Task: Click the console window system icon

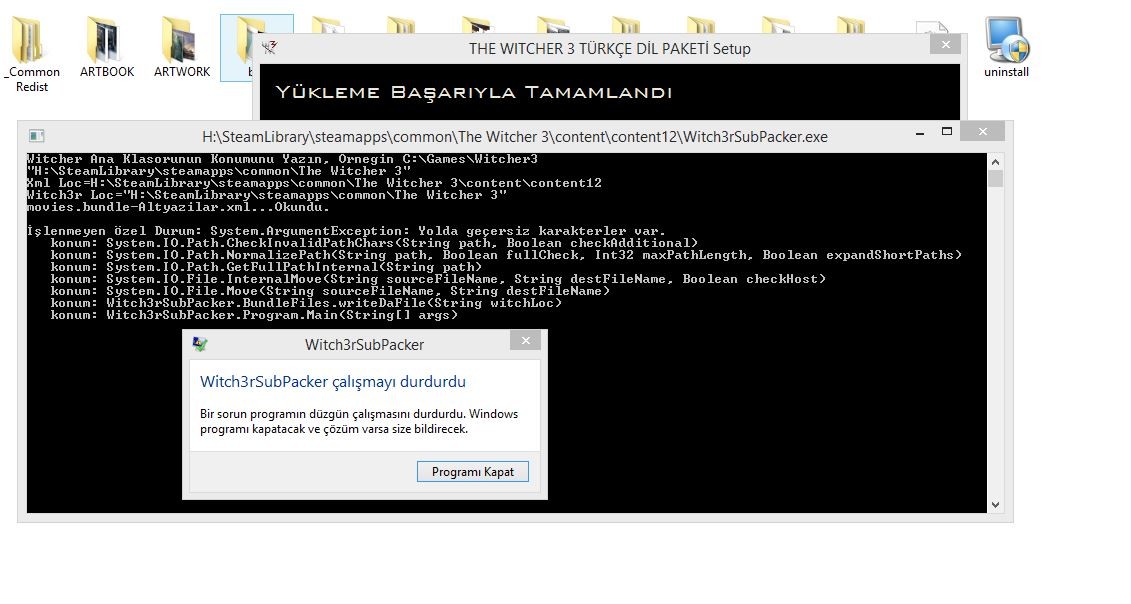Action: pos(37,136)
